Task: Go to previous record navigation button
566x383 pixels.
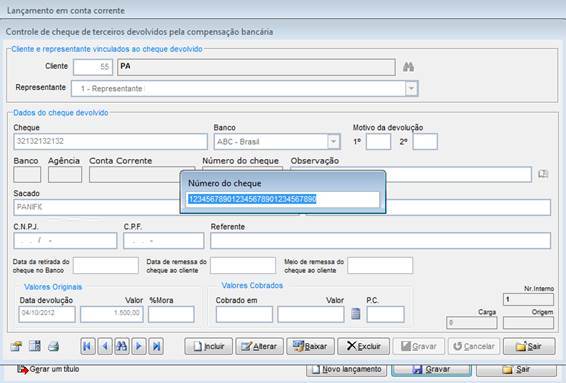Action: [x=105, y=347]
